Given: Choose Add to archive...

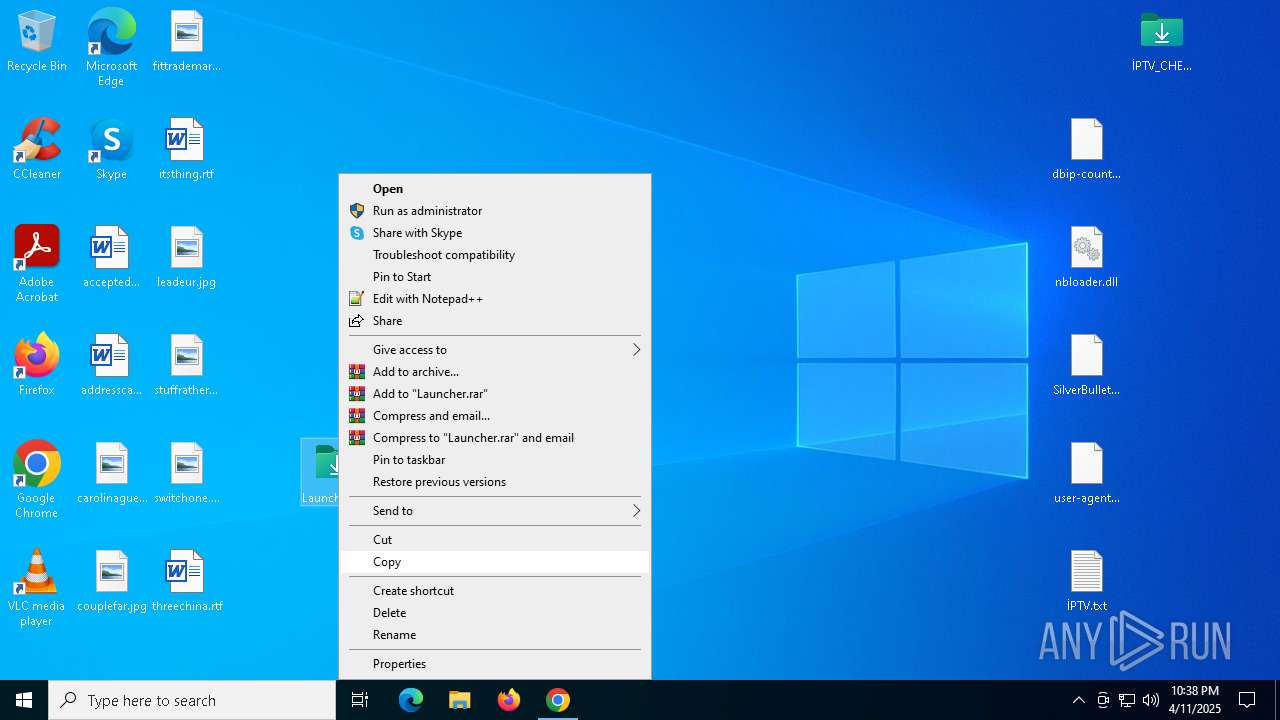Looking at the screenshot, I should [495, 372].
